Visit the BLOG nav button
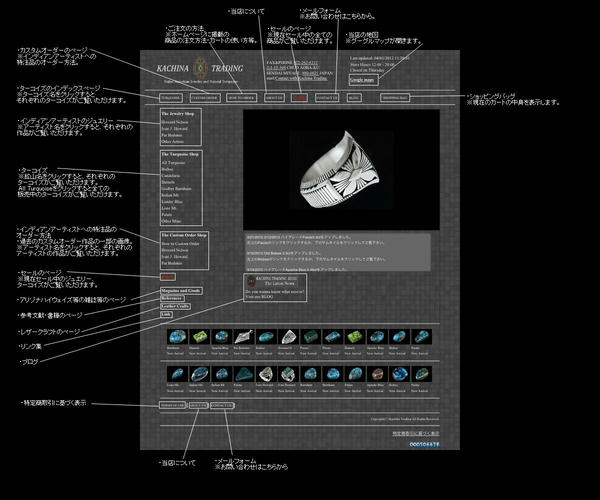The height and width of the screenshot is (500, 600). pyautogui.click(x=354, y=98)
